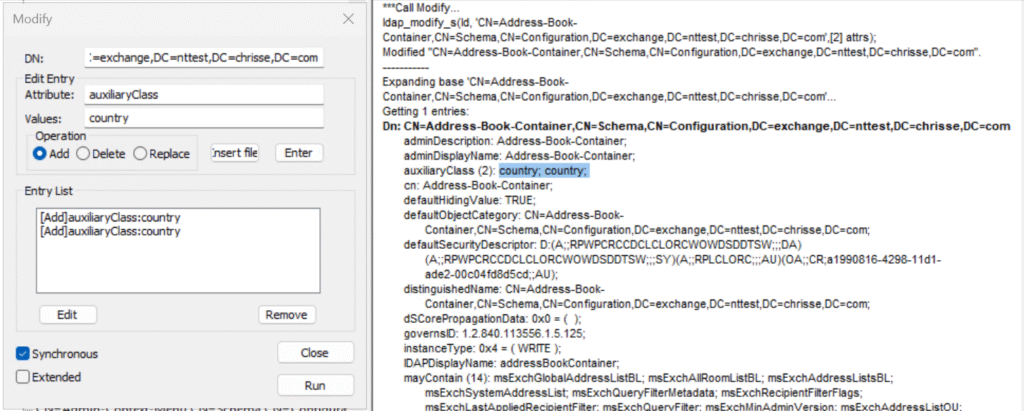Click the Values field containing country

point(205,118)
